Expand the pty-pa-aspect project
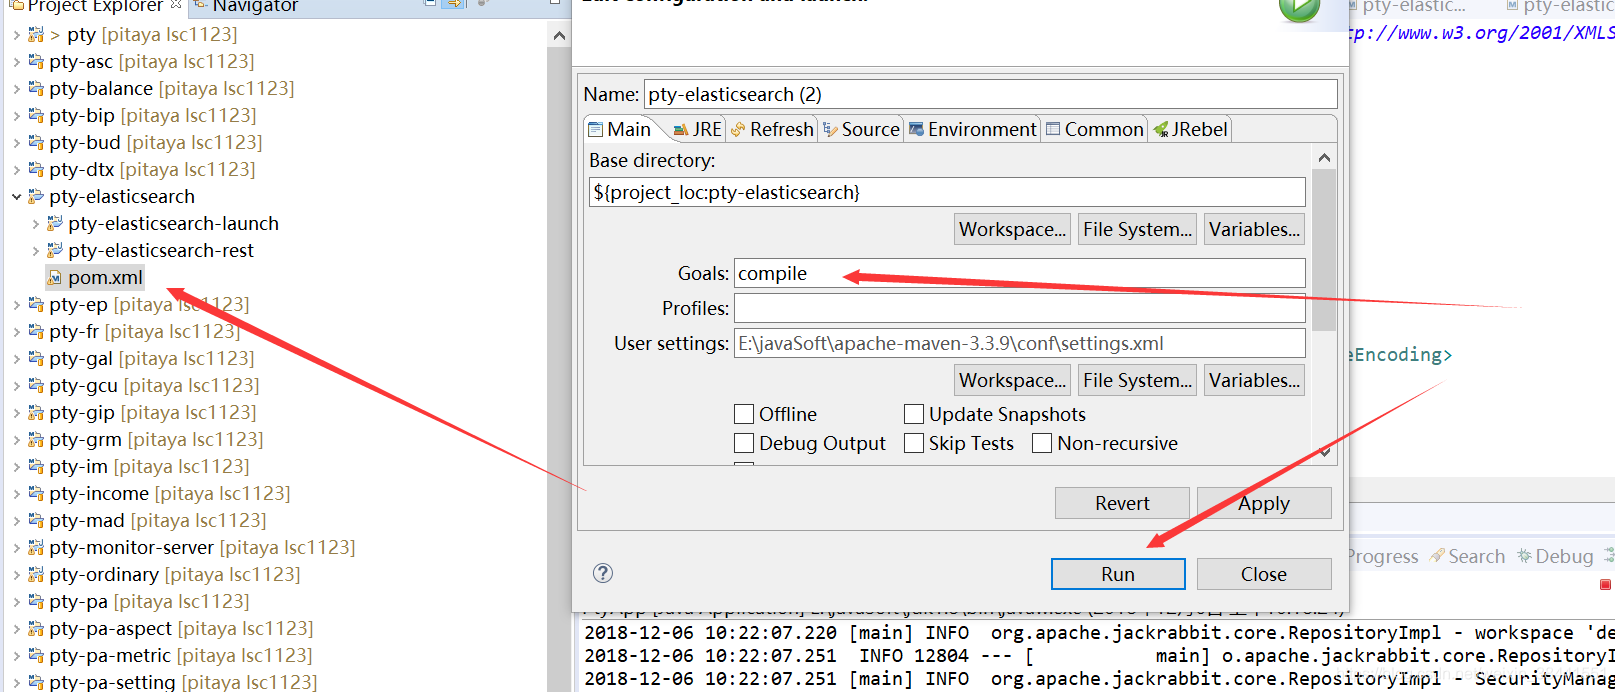 coord(16,628)
